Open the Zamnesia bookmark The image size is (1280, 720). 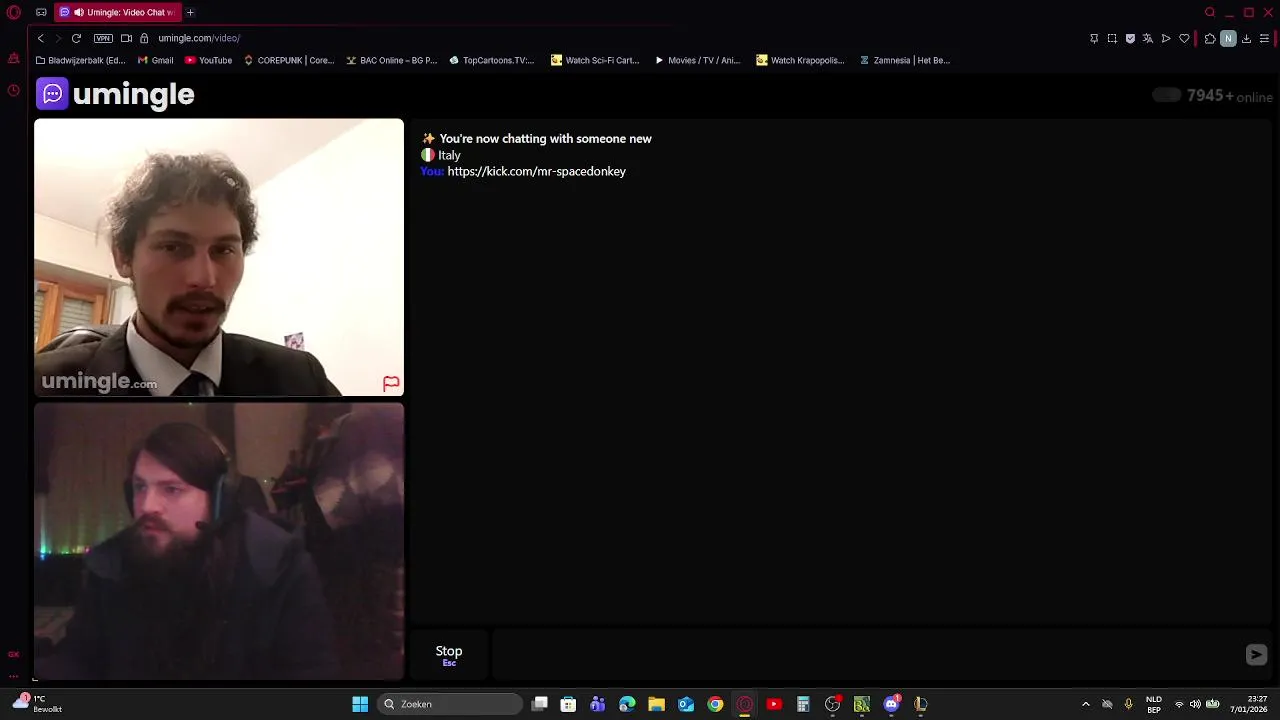tap(905, 60)
